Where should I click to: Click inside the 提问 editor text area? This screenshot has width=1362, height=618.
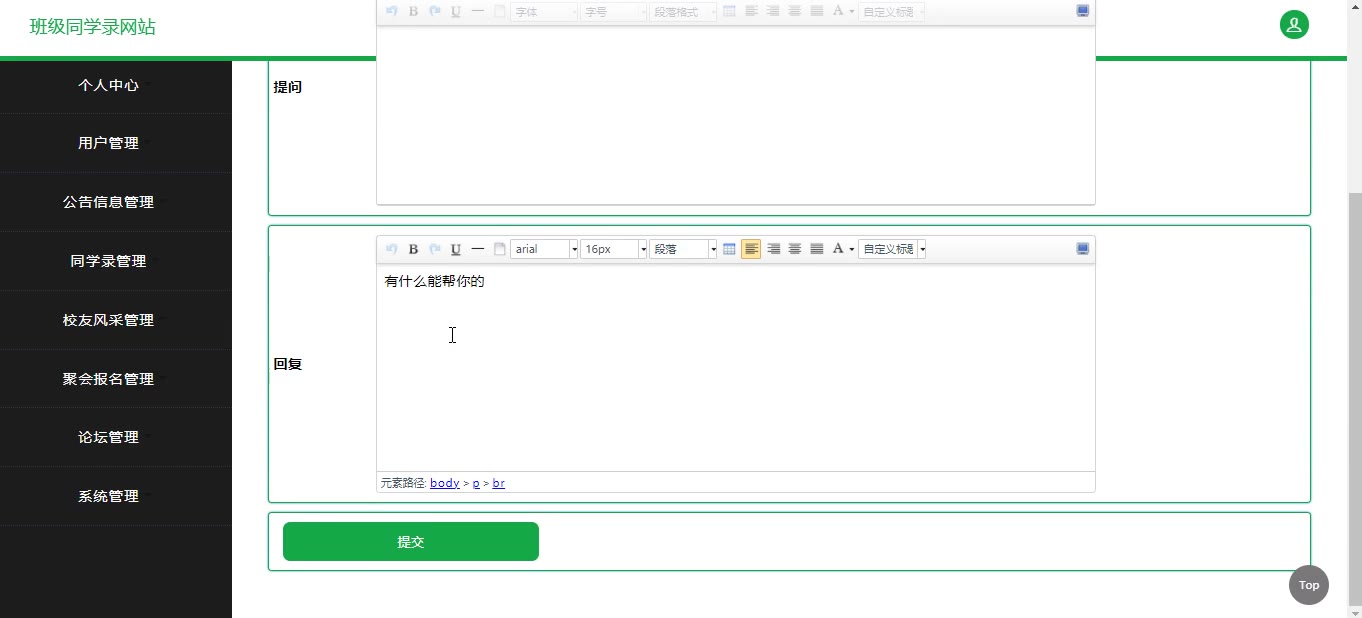coord(736,115)
